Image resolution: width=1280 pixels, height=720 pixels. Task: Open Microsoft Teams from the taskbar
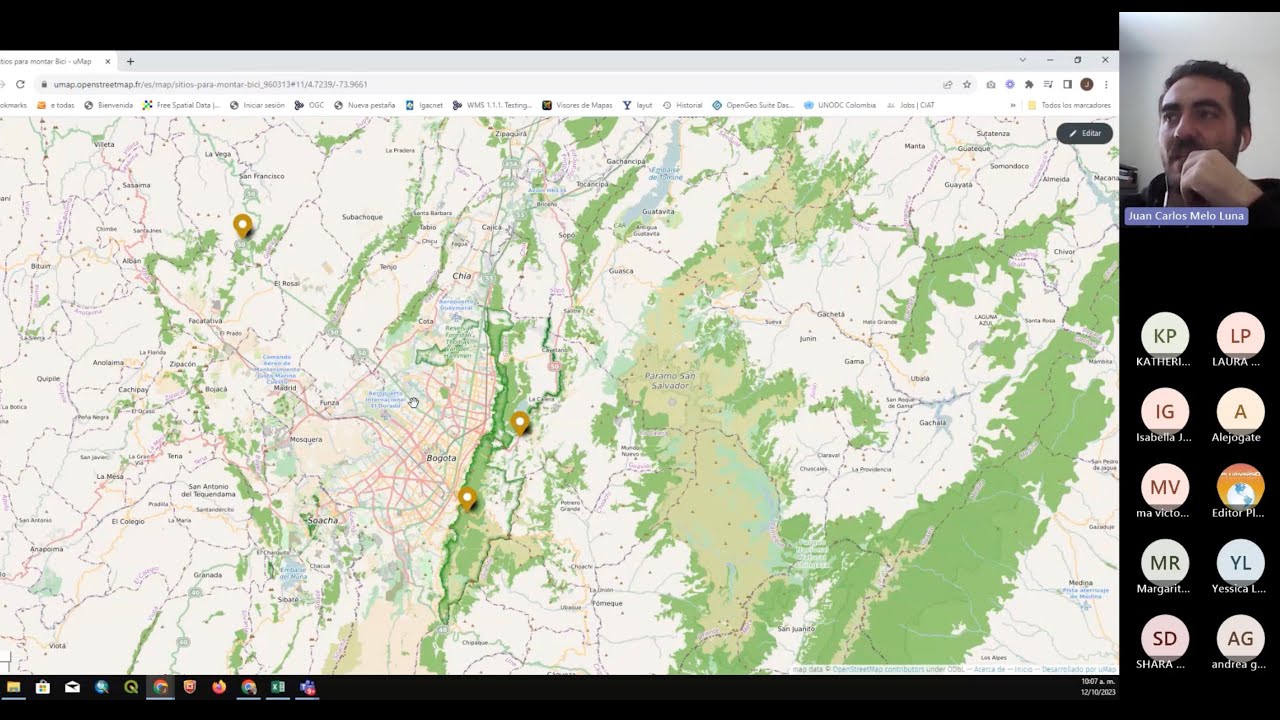pos(307,687)
